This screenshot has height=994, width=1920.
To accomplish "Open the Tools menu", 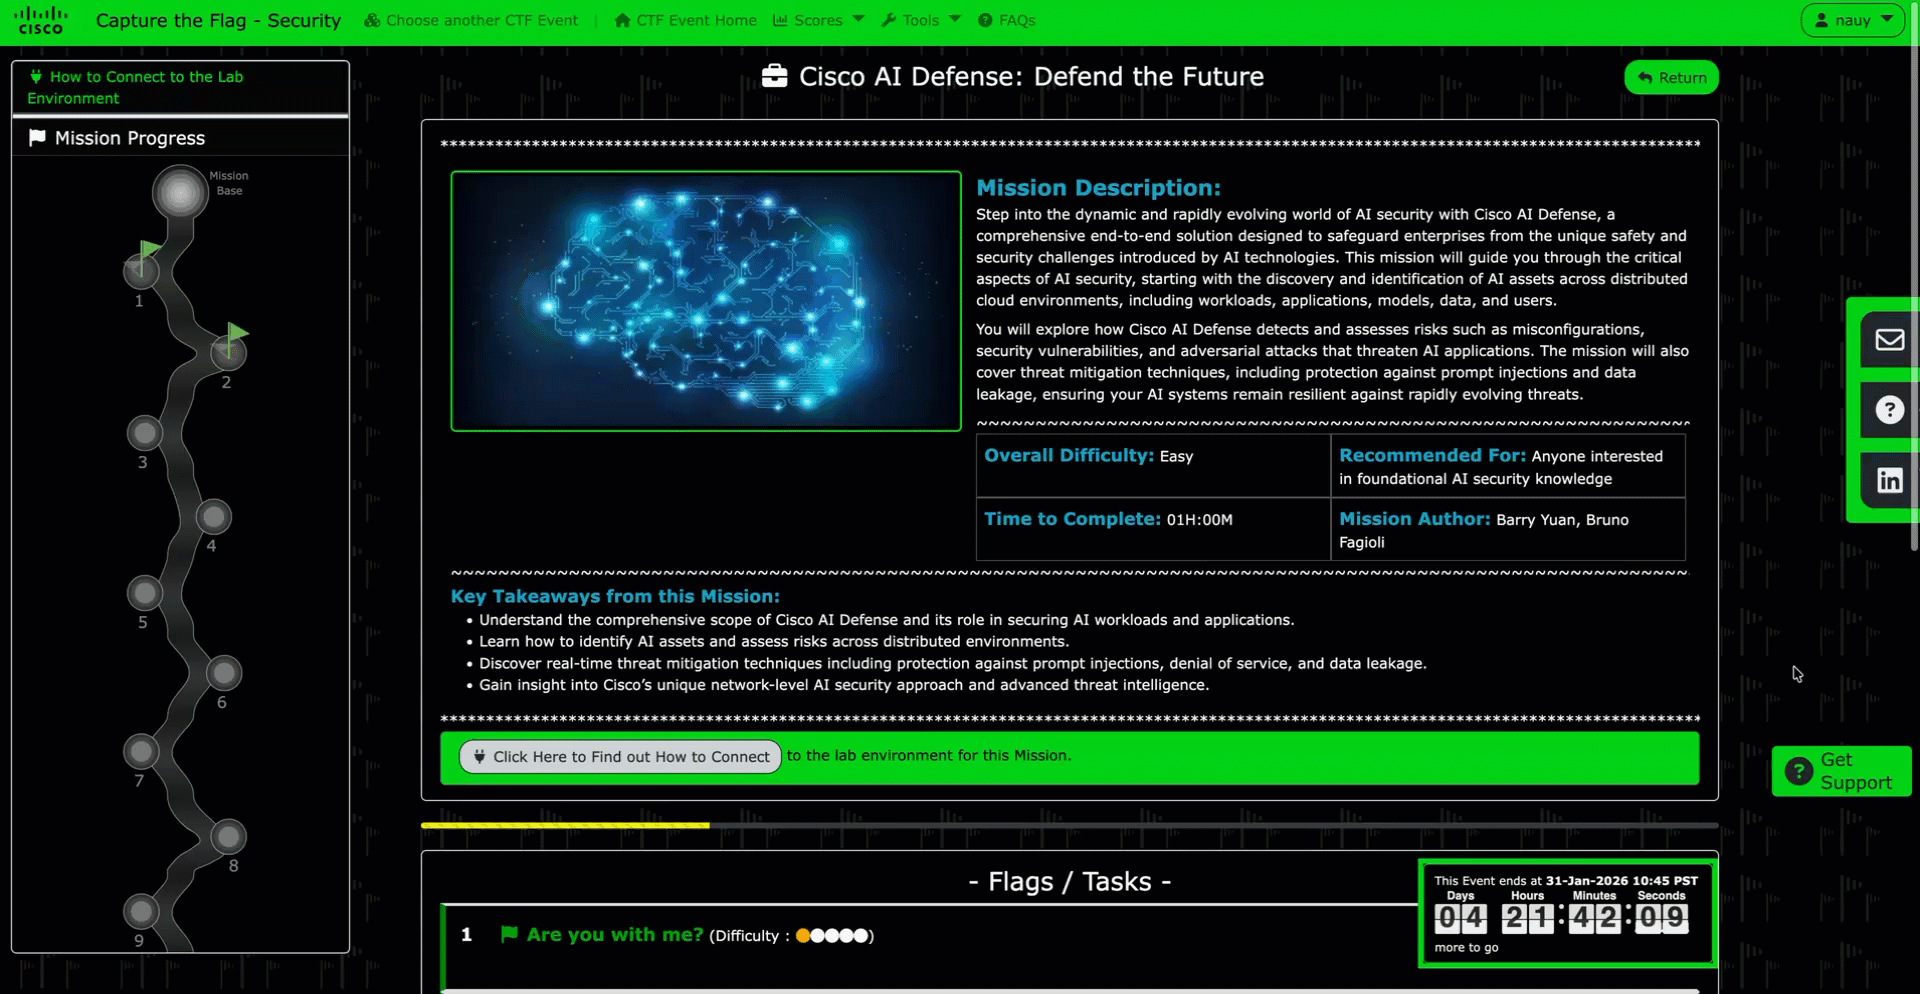I will 921,20.
